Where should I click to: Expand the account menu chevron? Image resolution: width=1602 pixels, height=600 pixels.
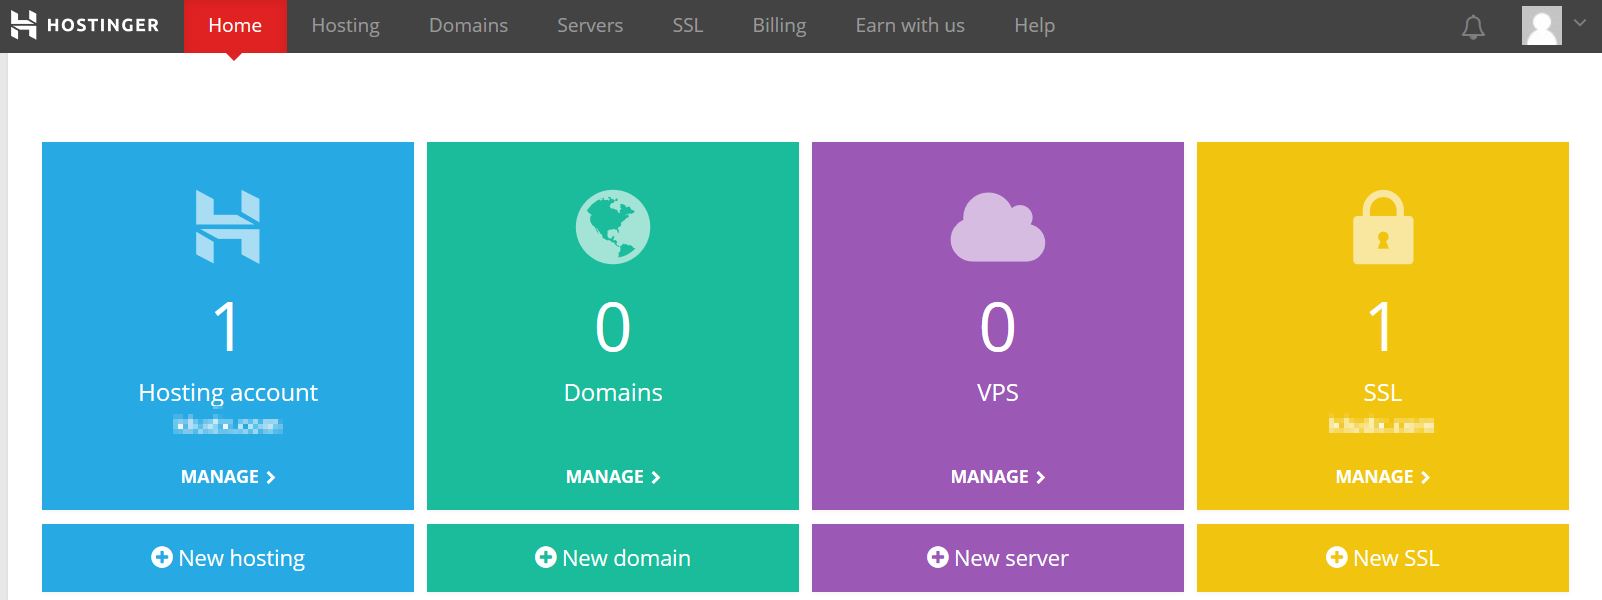pos(1580,22)
